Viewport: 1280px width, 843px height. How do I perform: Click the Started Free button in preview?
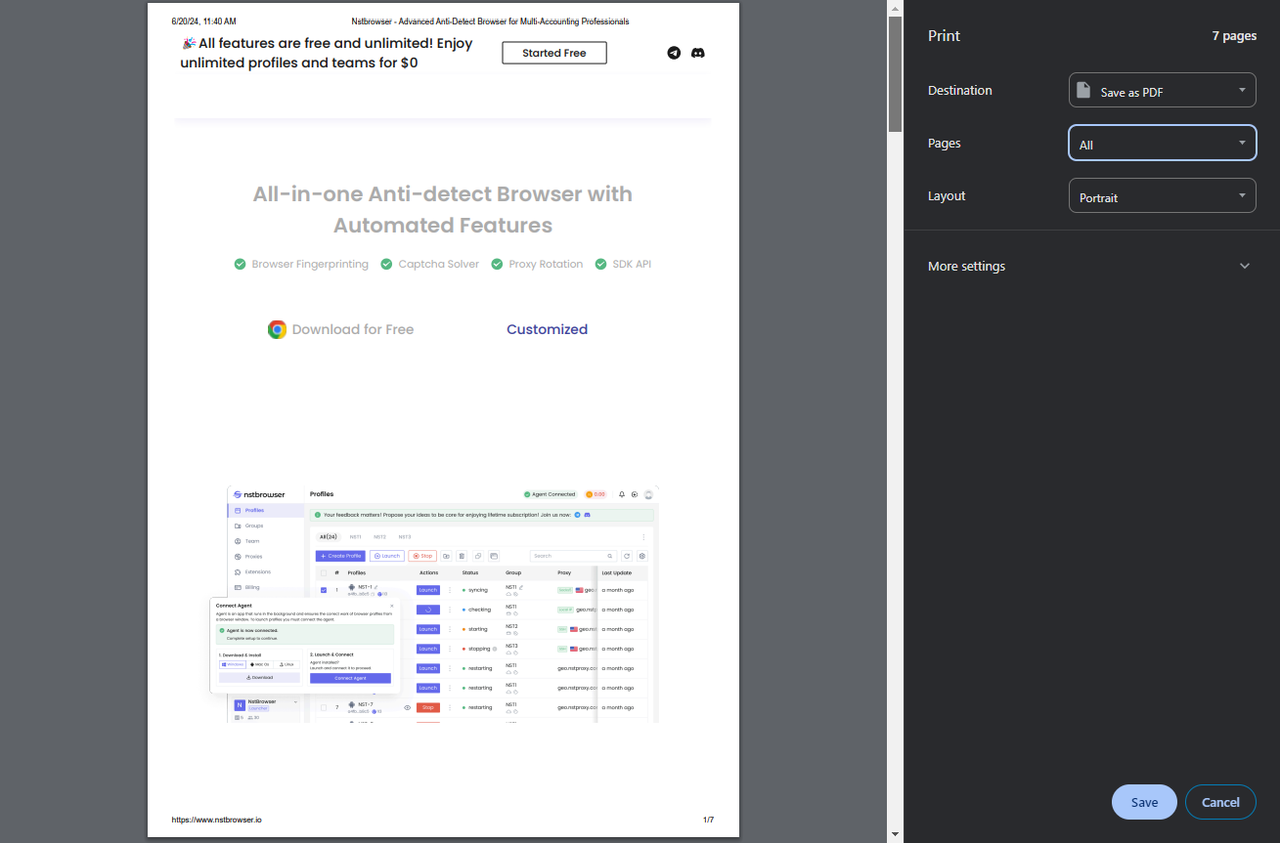[x=554, y=53]
